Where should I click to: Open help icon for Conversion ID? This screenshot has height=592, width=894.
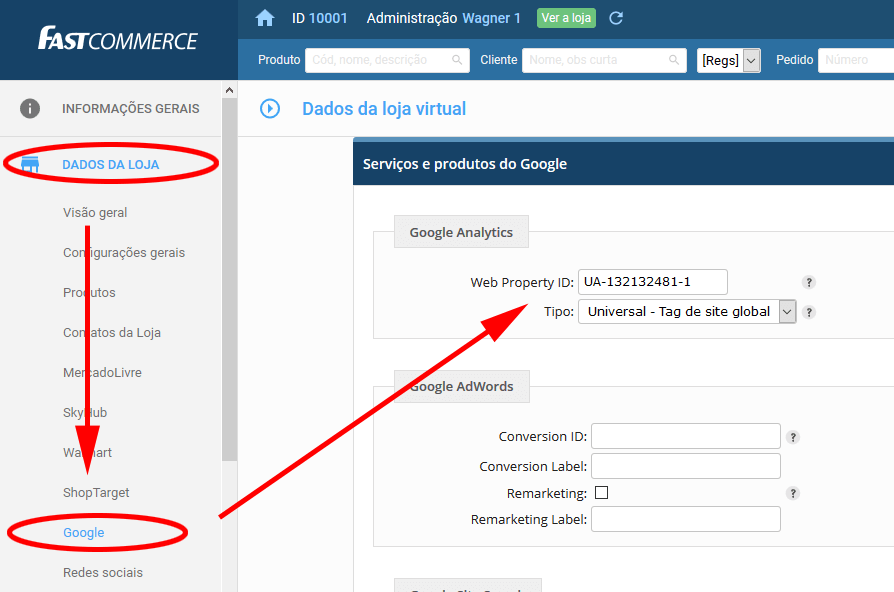point(793,437)
